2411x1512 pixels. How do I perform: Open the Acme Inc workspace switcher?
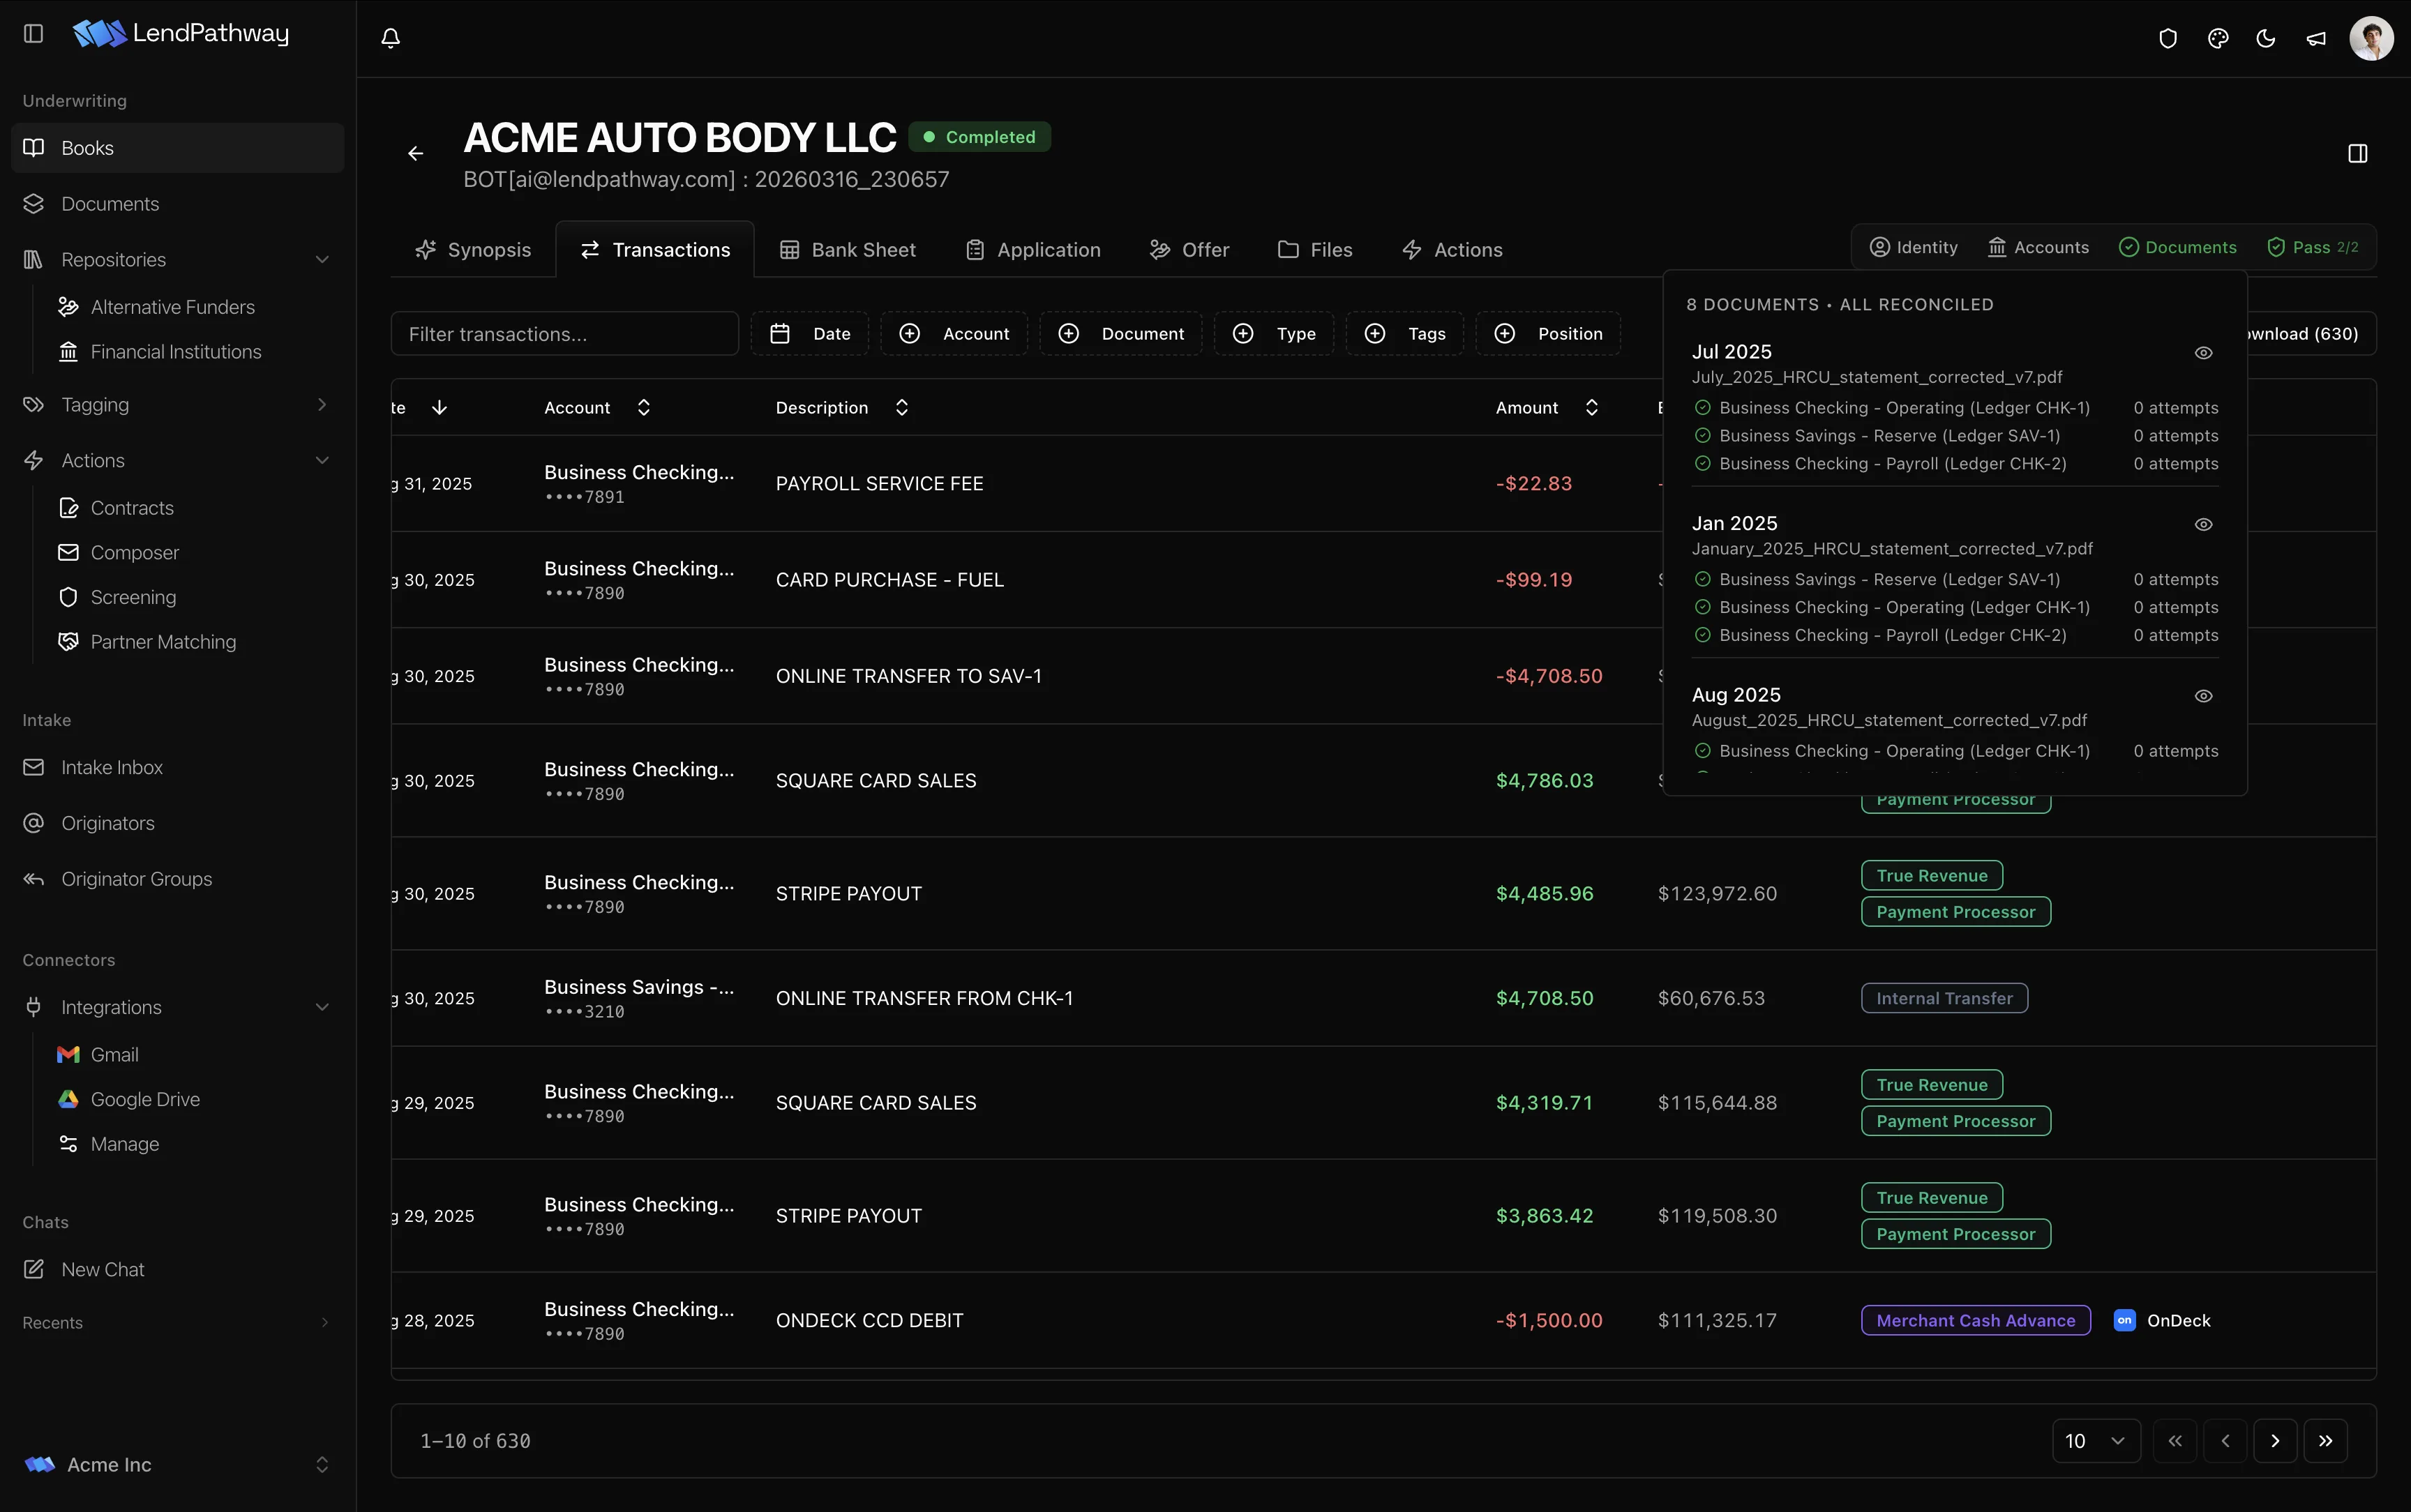point(177,1464)
